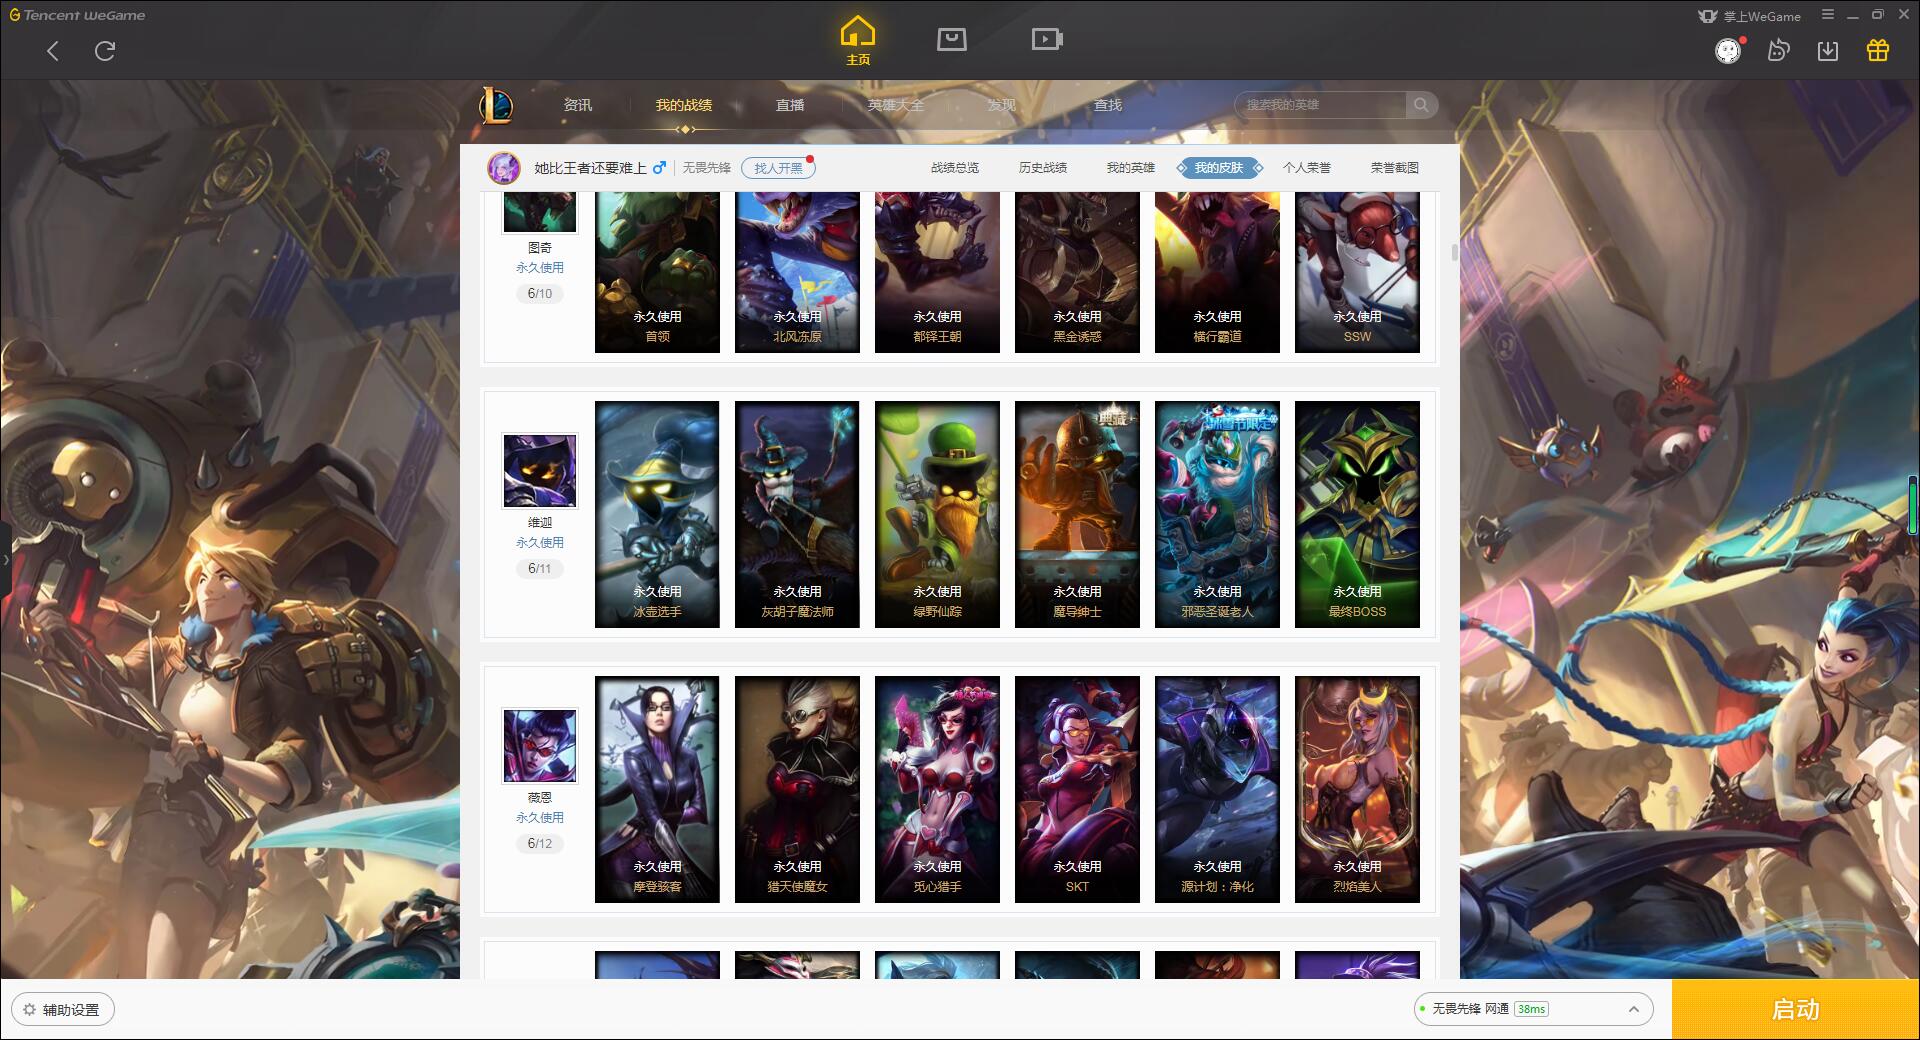1920x1040 pixels.
Task: Open the 觅心猎手 skin card
Action: click(937, 790)
